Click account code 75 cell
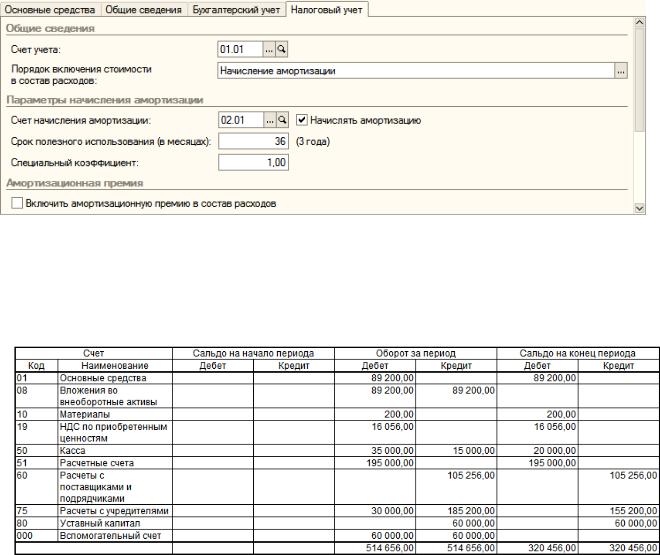660x555 pixels. coord(36,511)
